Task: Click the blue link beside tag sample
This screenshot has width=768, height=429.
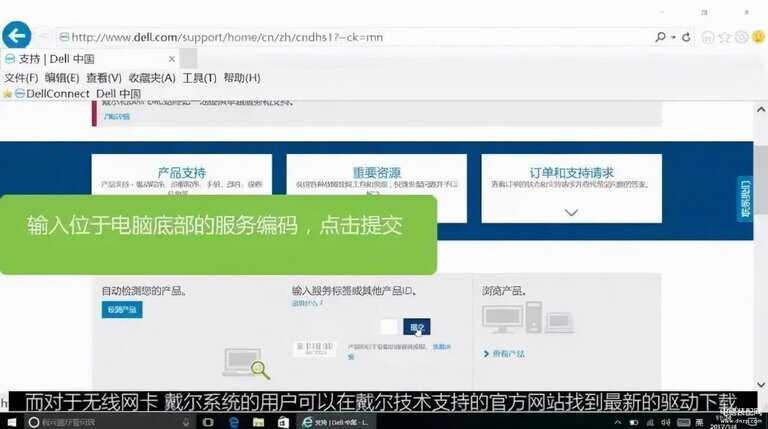Action: 441,347
